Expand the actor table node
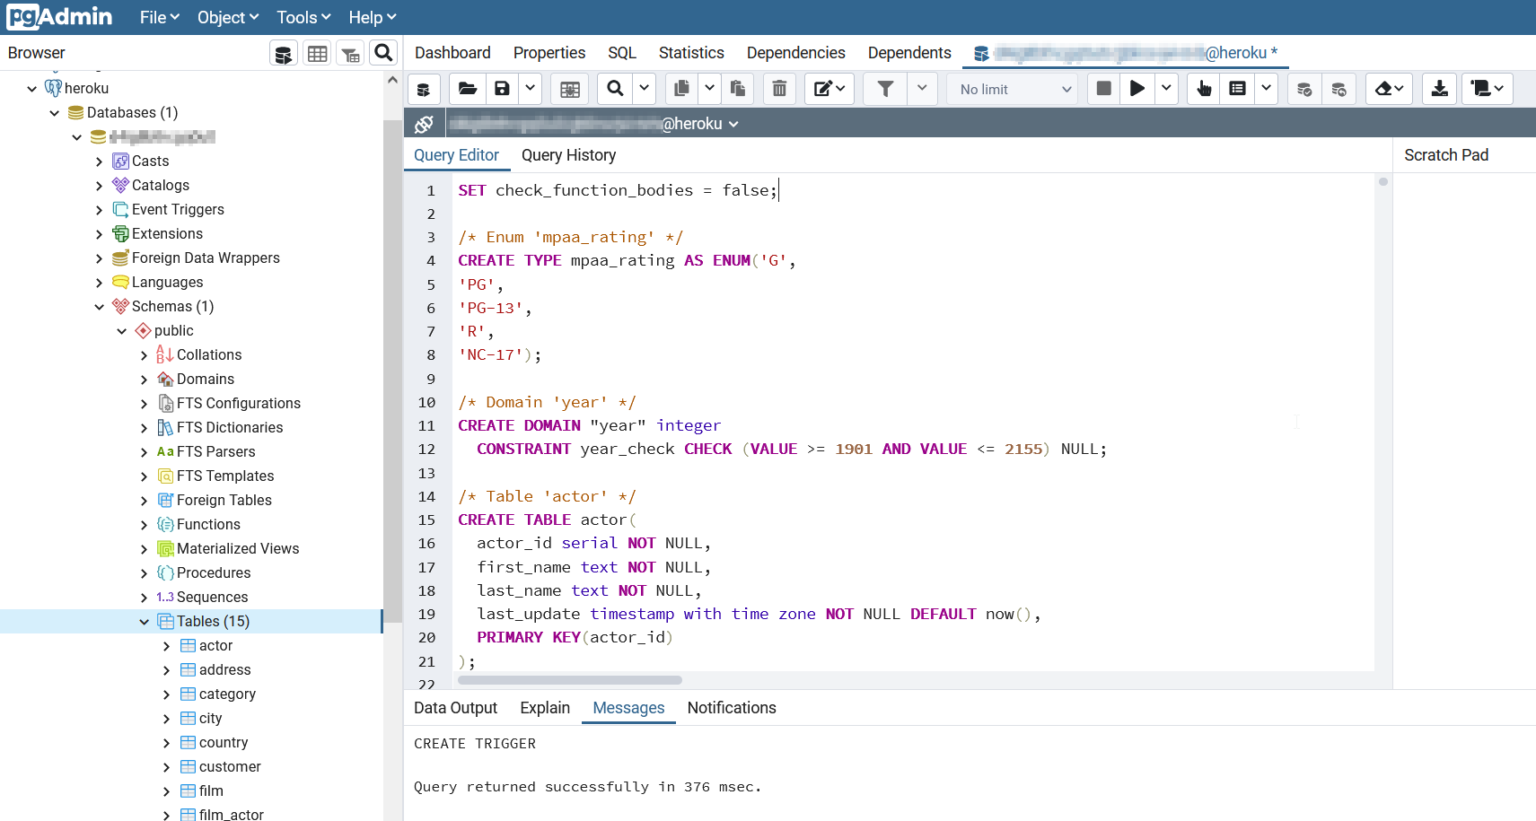 [166, 646]
